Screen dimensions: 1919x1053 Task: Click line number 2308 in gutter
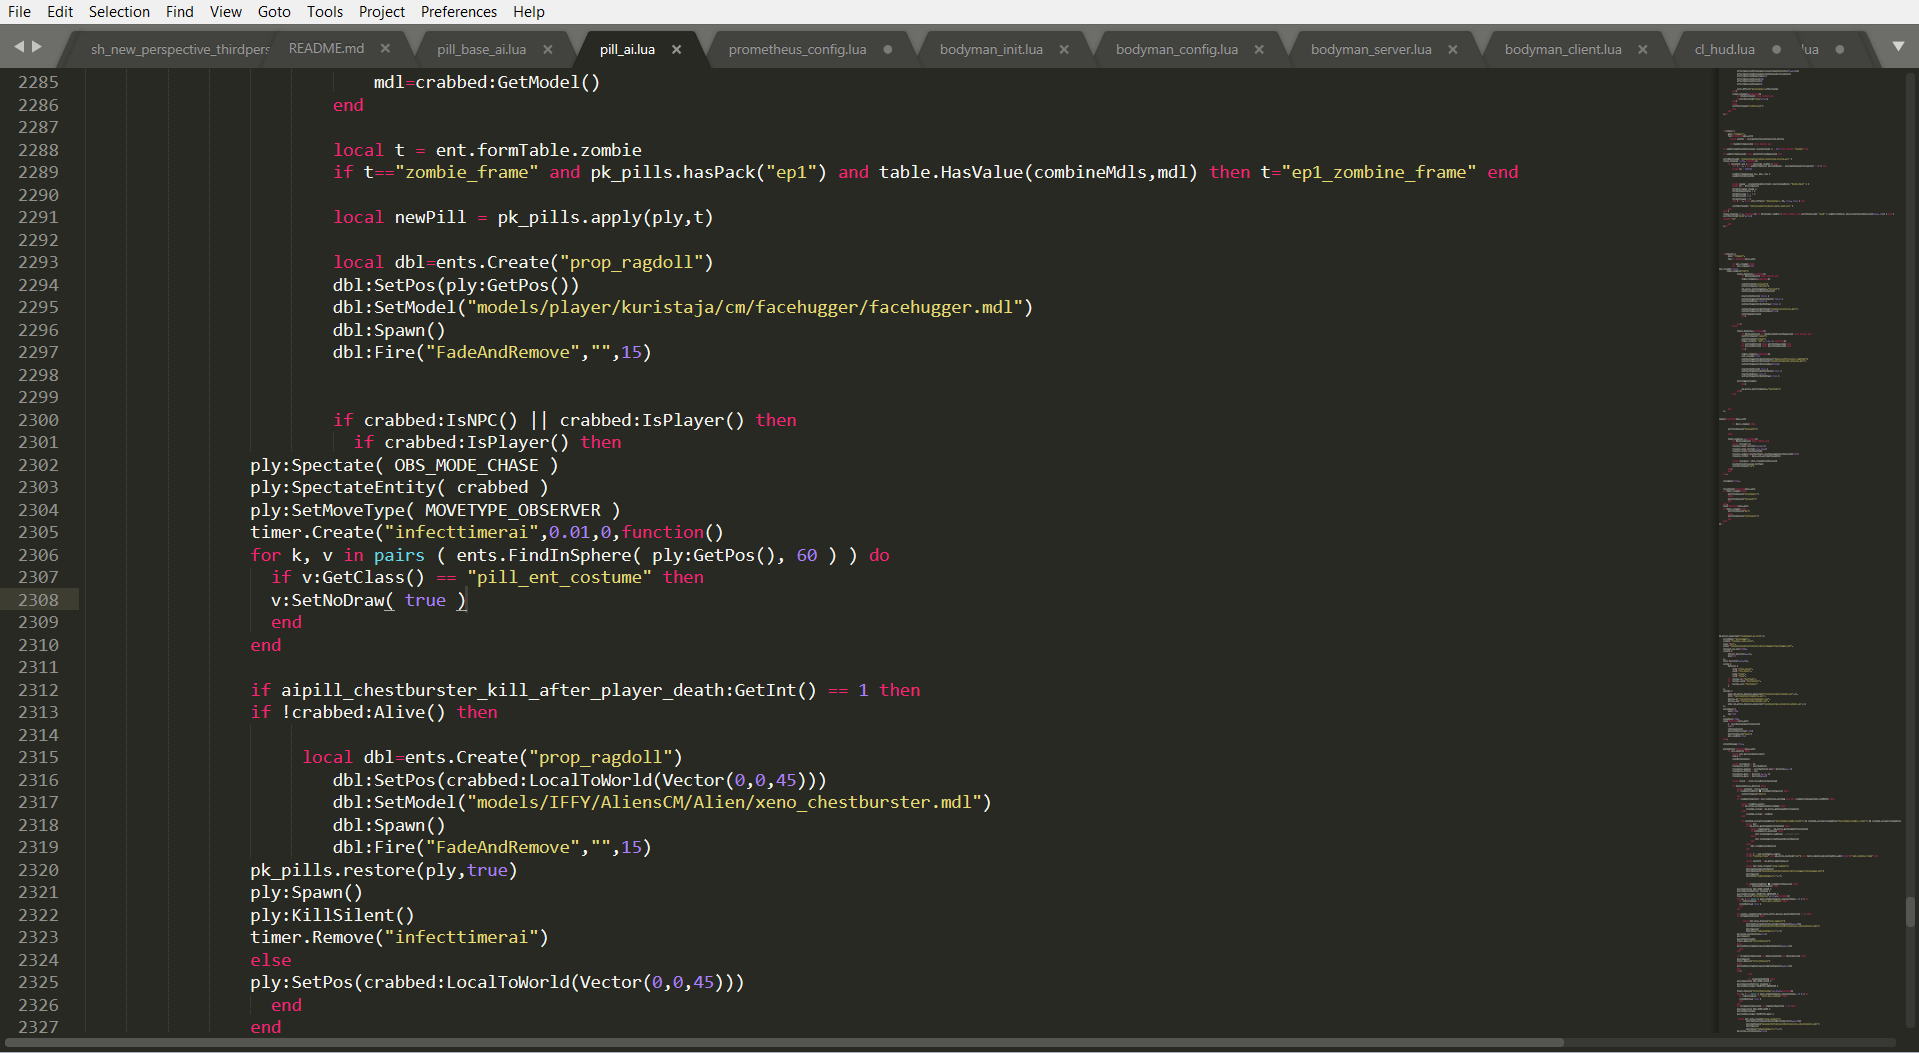click(x=38, y=600)
